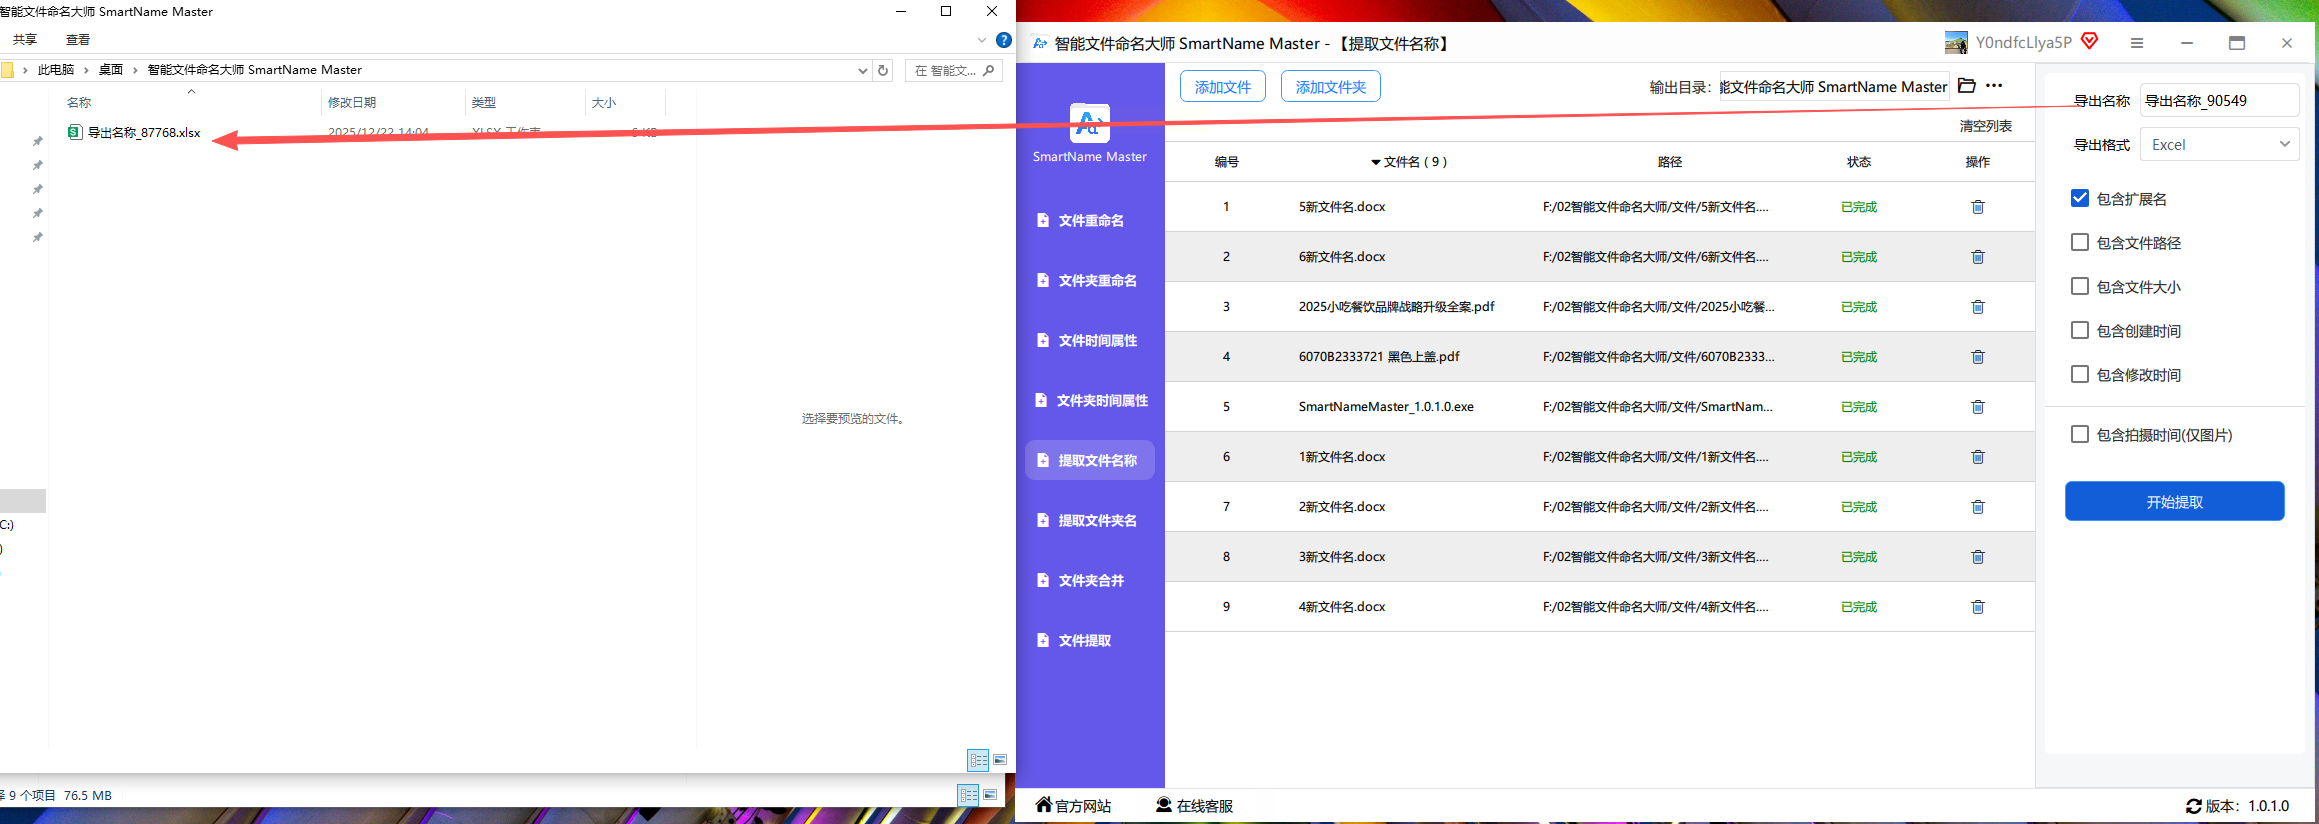Open 提取文件夹名 in the sidebar
Screen dimensions: 2319x824
click(1090, 520)
